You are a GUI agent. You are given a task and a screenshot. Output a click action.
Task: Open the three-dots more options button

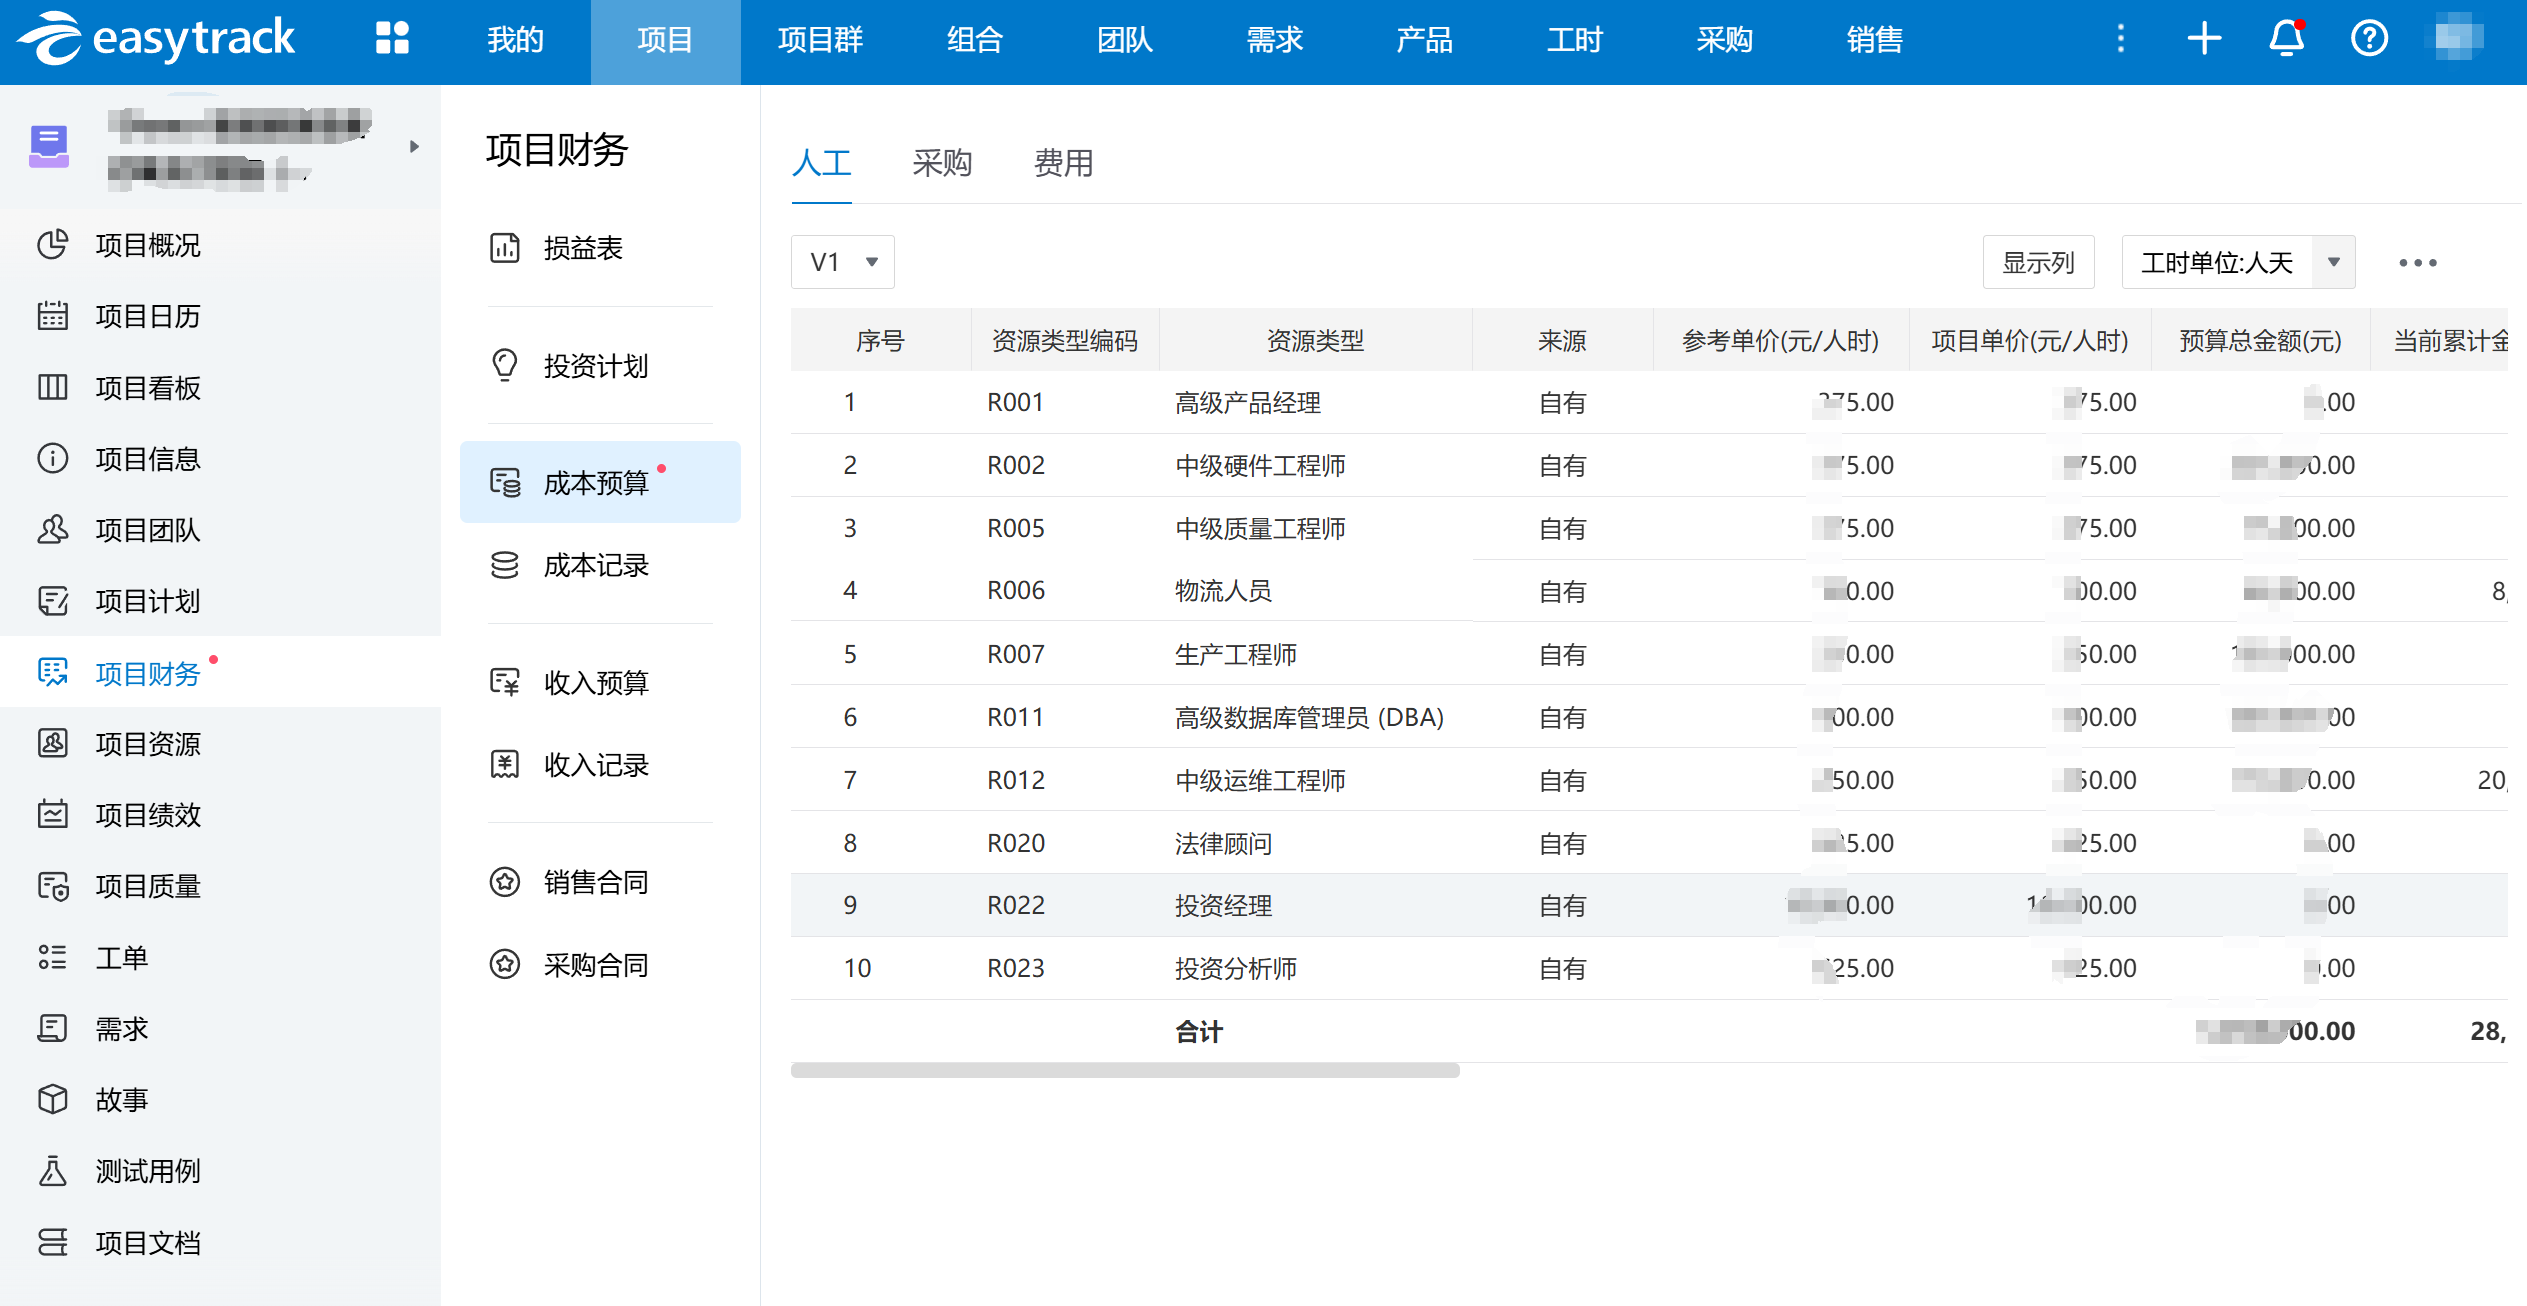2417,263
